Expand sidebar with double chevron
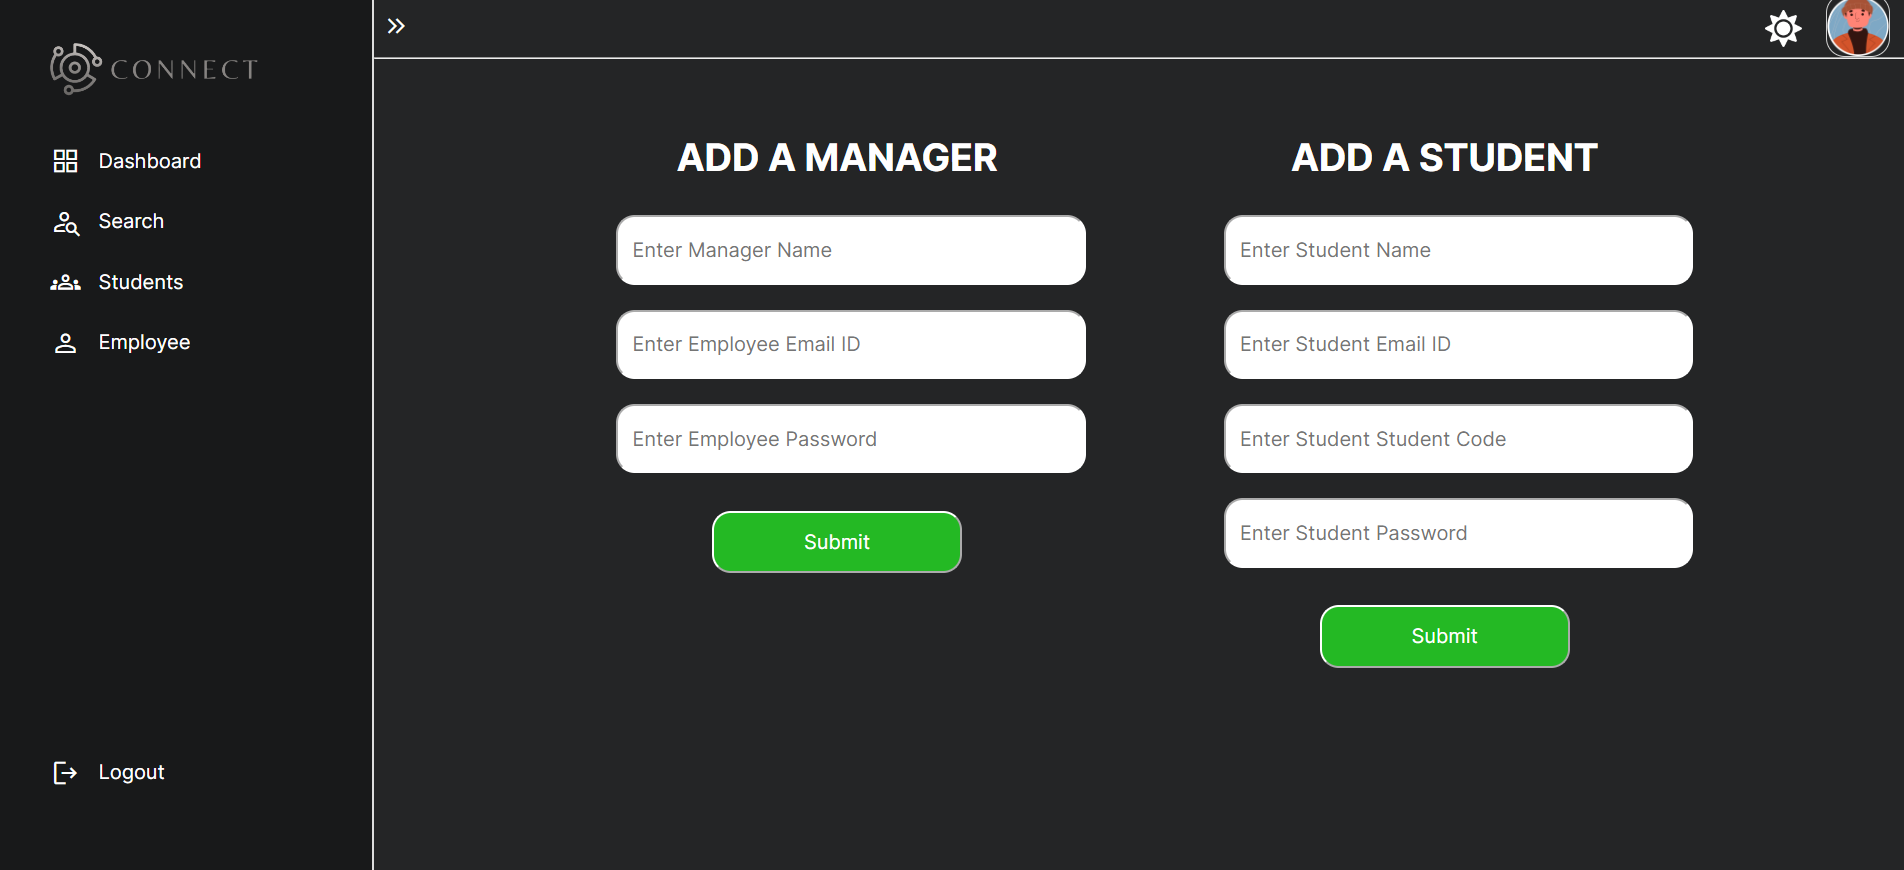The height and width of the screenshot is (870, 1904). (396, 26)
